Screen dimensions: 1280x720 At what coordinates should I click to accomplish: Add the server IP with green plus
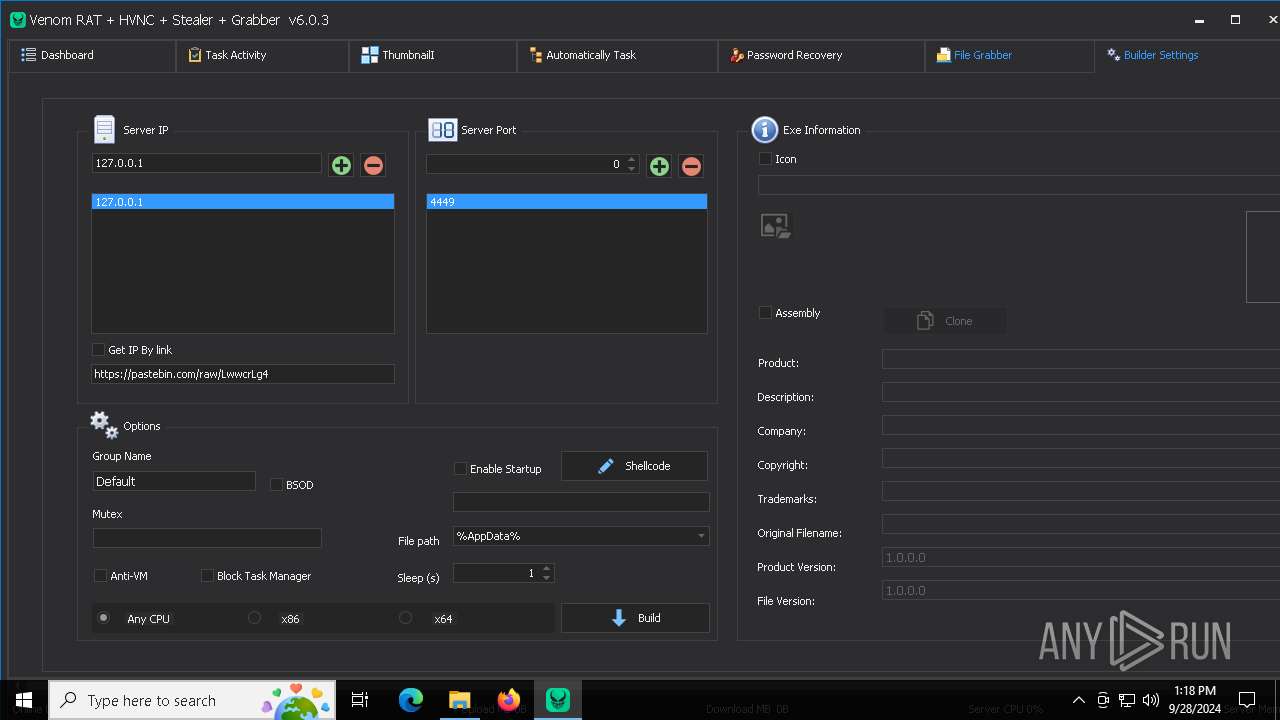tap(341, 165)
